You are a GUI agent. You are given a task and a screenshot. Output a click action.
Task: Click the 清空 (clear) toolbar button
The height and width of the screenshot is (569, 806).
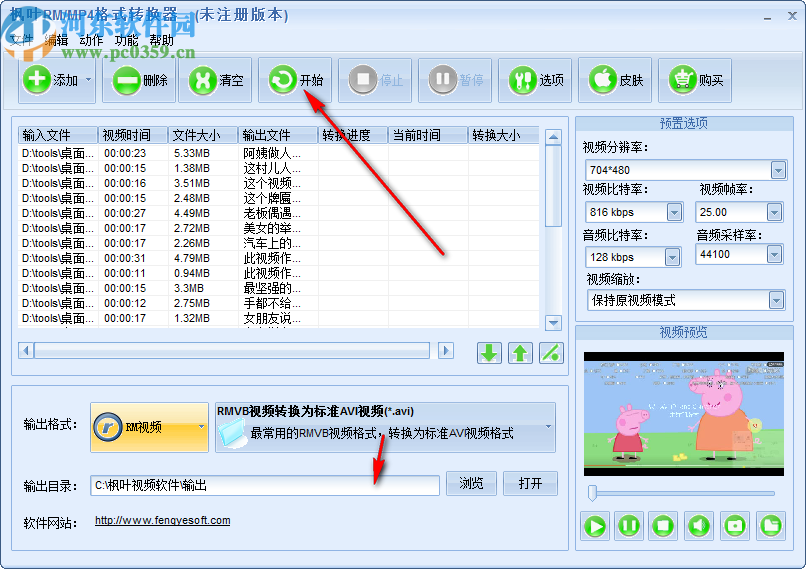click(215, 81)
